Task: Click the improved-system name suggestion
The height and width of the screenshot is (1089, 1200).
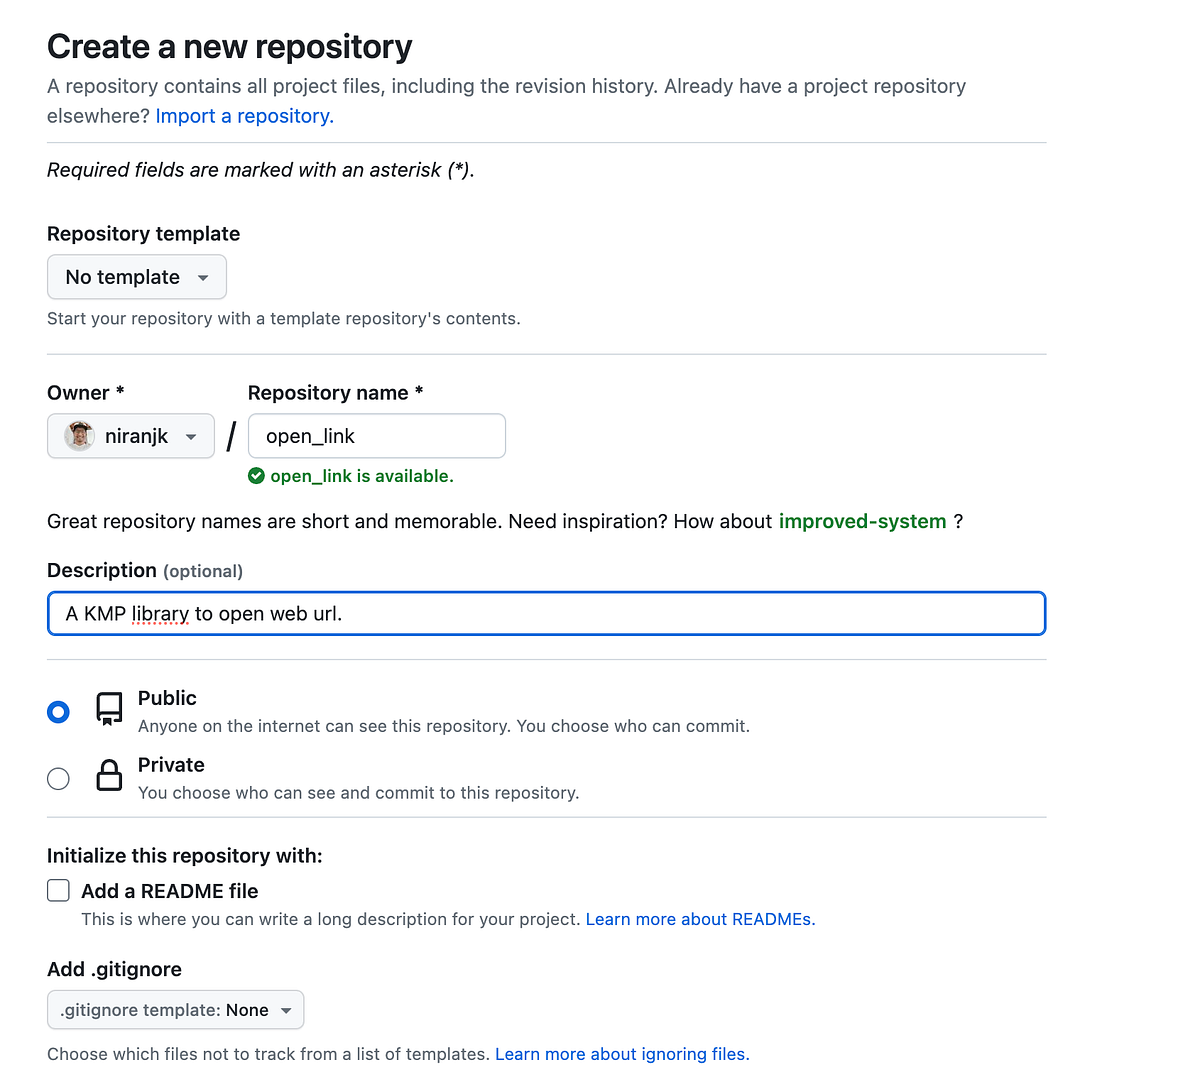Action: tap(862, 521)
